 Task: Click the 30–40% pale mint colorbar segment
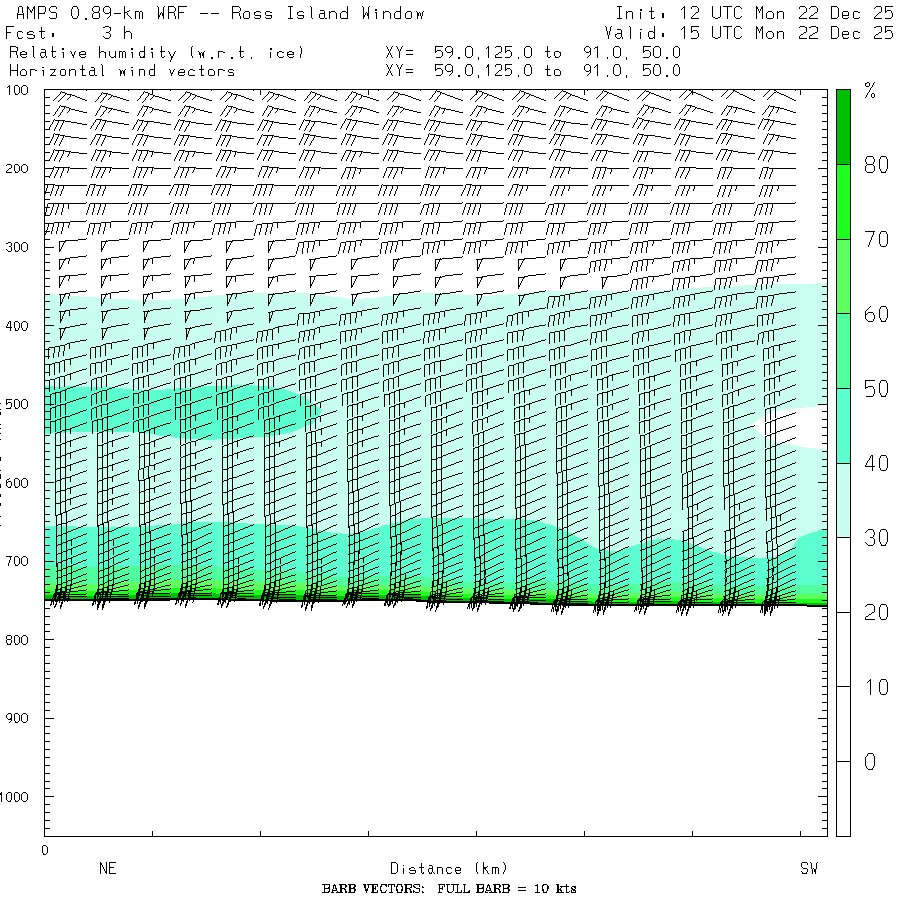pos(843,500)
